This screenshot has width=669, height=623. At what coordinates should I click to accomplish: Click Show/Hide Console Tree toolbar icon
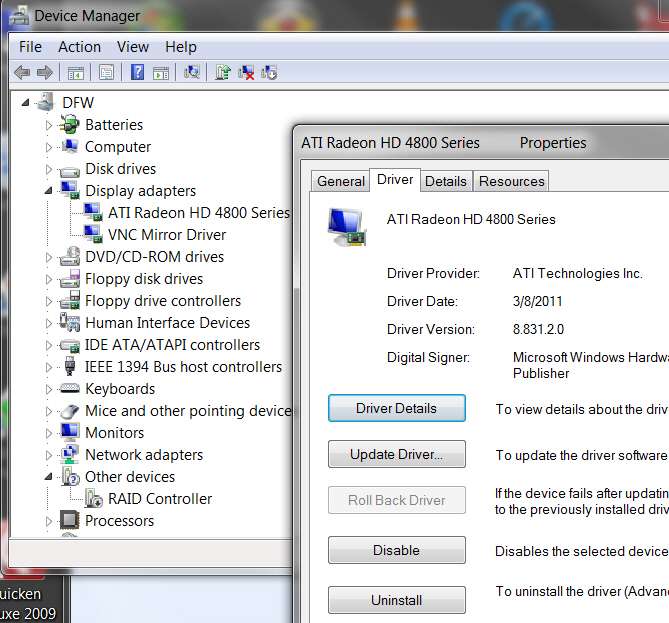76,73
